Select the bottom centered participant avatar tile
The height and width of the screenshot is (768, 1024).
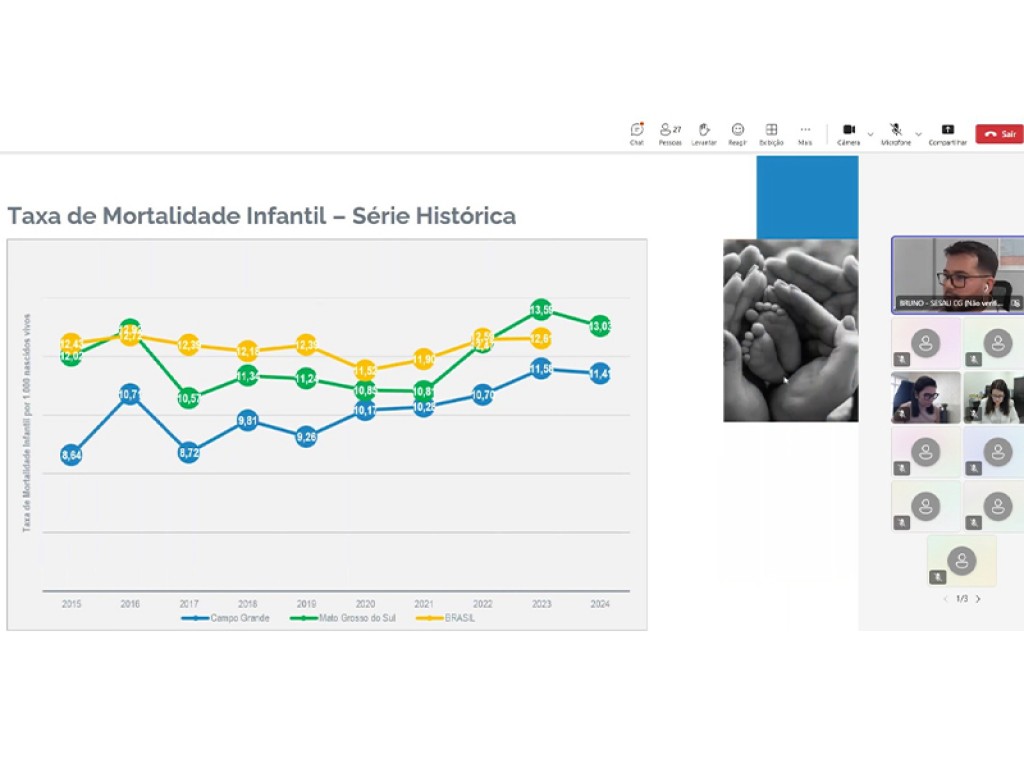tap(961, 560)
